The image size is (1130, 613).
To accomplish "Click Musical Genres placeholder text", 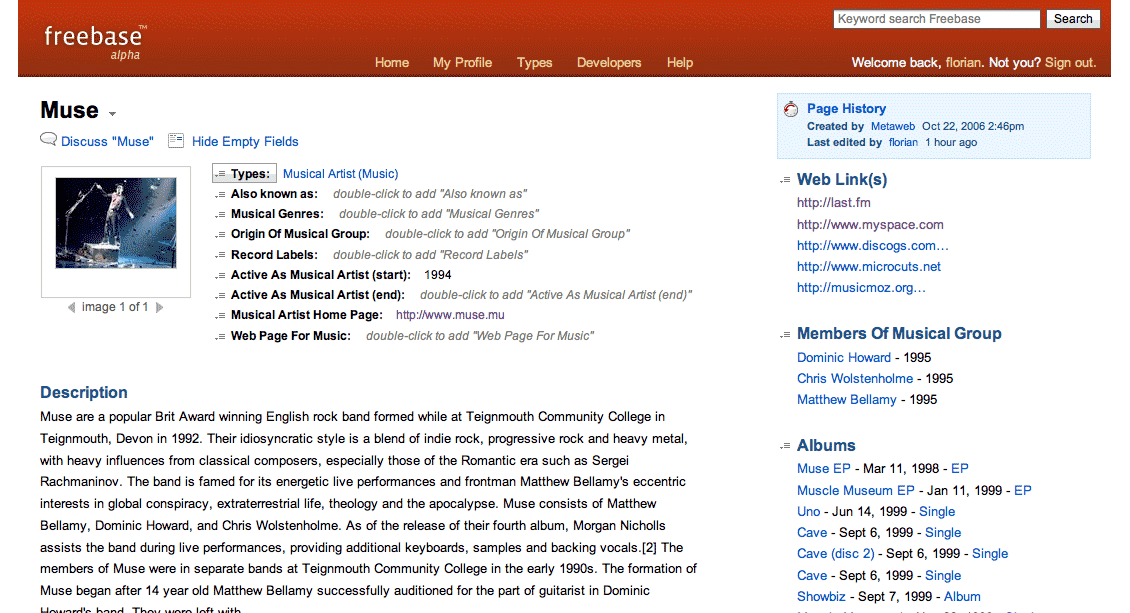I will click(439, 214).
